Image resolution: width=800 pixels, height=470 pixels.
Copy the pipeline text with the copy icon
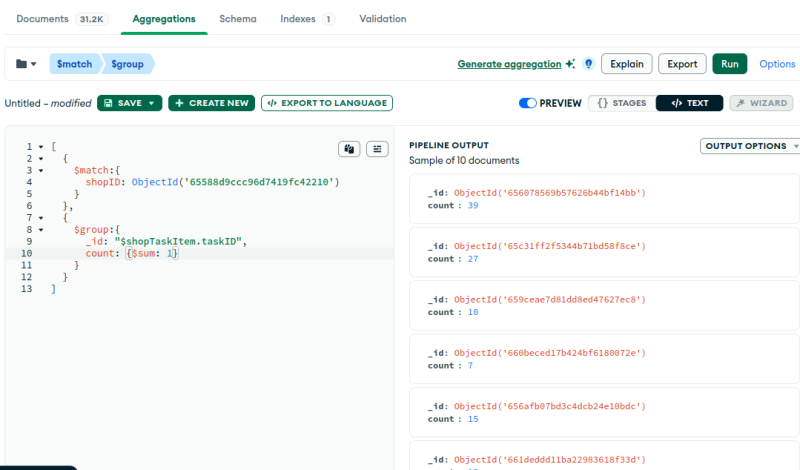tap(349, 149)
